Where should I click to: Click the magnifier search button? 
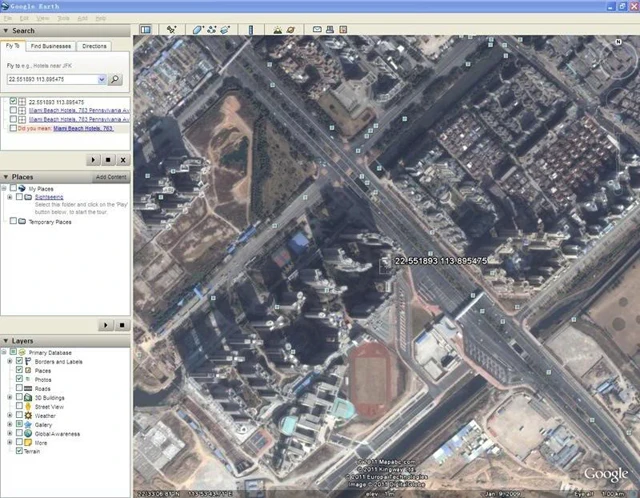(x=116, y=79)
